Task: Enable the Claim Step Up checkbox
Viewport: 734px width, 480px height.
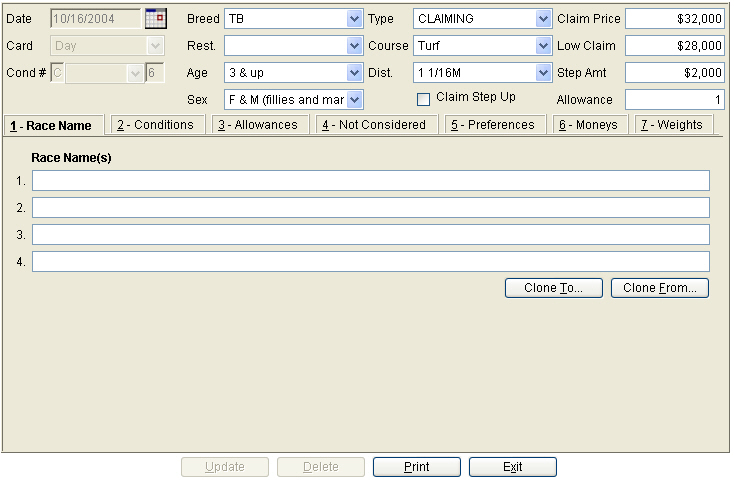Action: [423, 98]
